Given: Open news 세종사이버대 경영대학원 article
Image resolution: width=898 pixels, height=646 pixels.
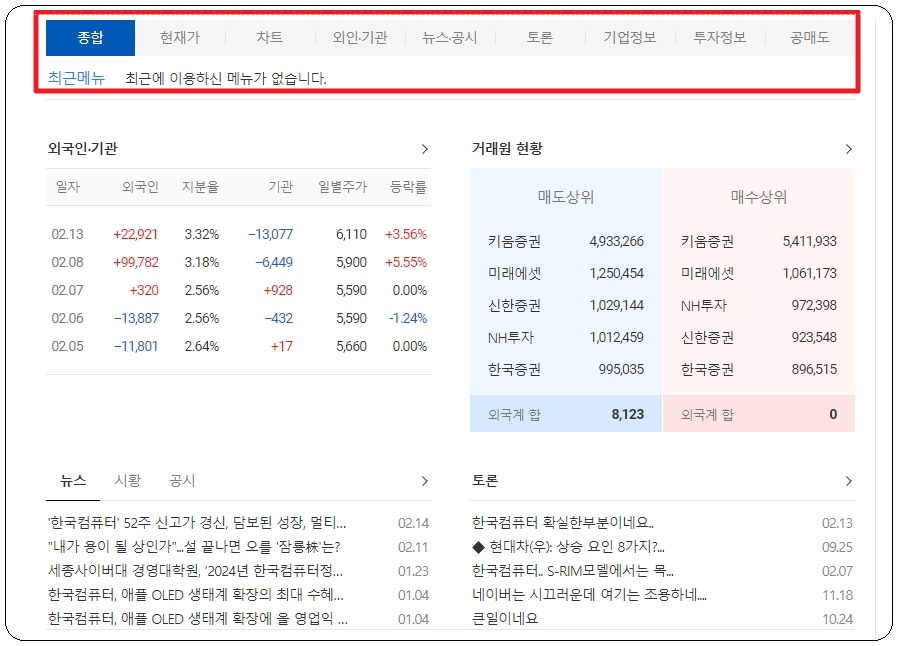Looking at the screenshot, I should click(x=195, y=571).
